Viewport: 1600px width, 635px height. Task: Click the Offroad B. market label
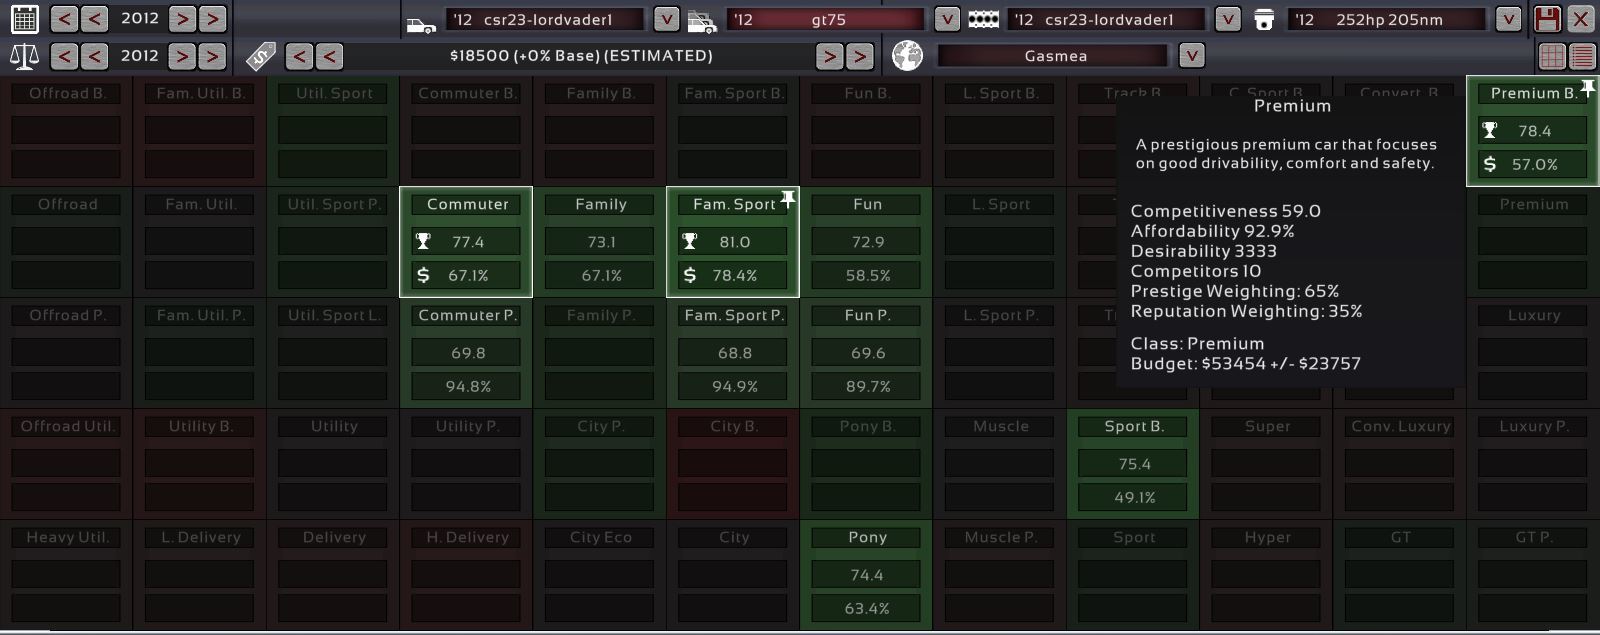click(67, 93)
